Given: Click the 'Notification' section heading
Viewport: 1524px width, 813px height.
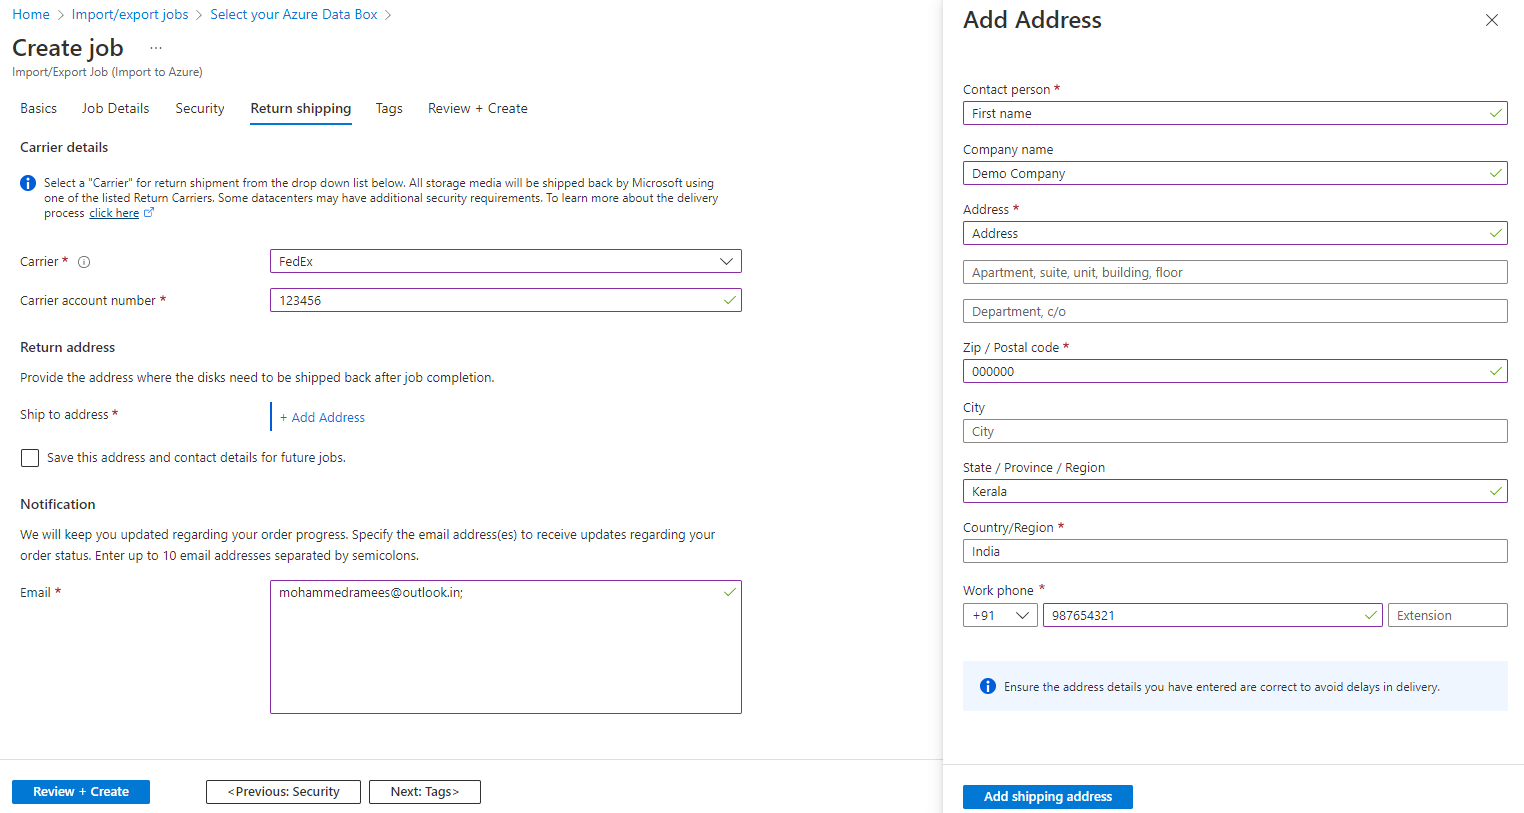Looking at the screenshot, I should 58,504.
